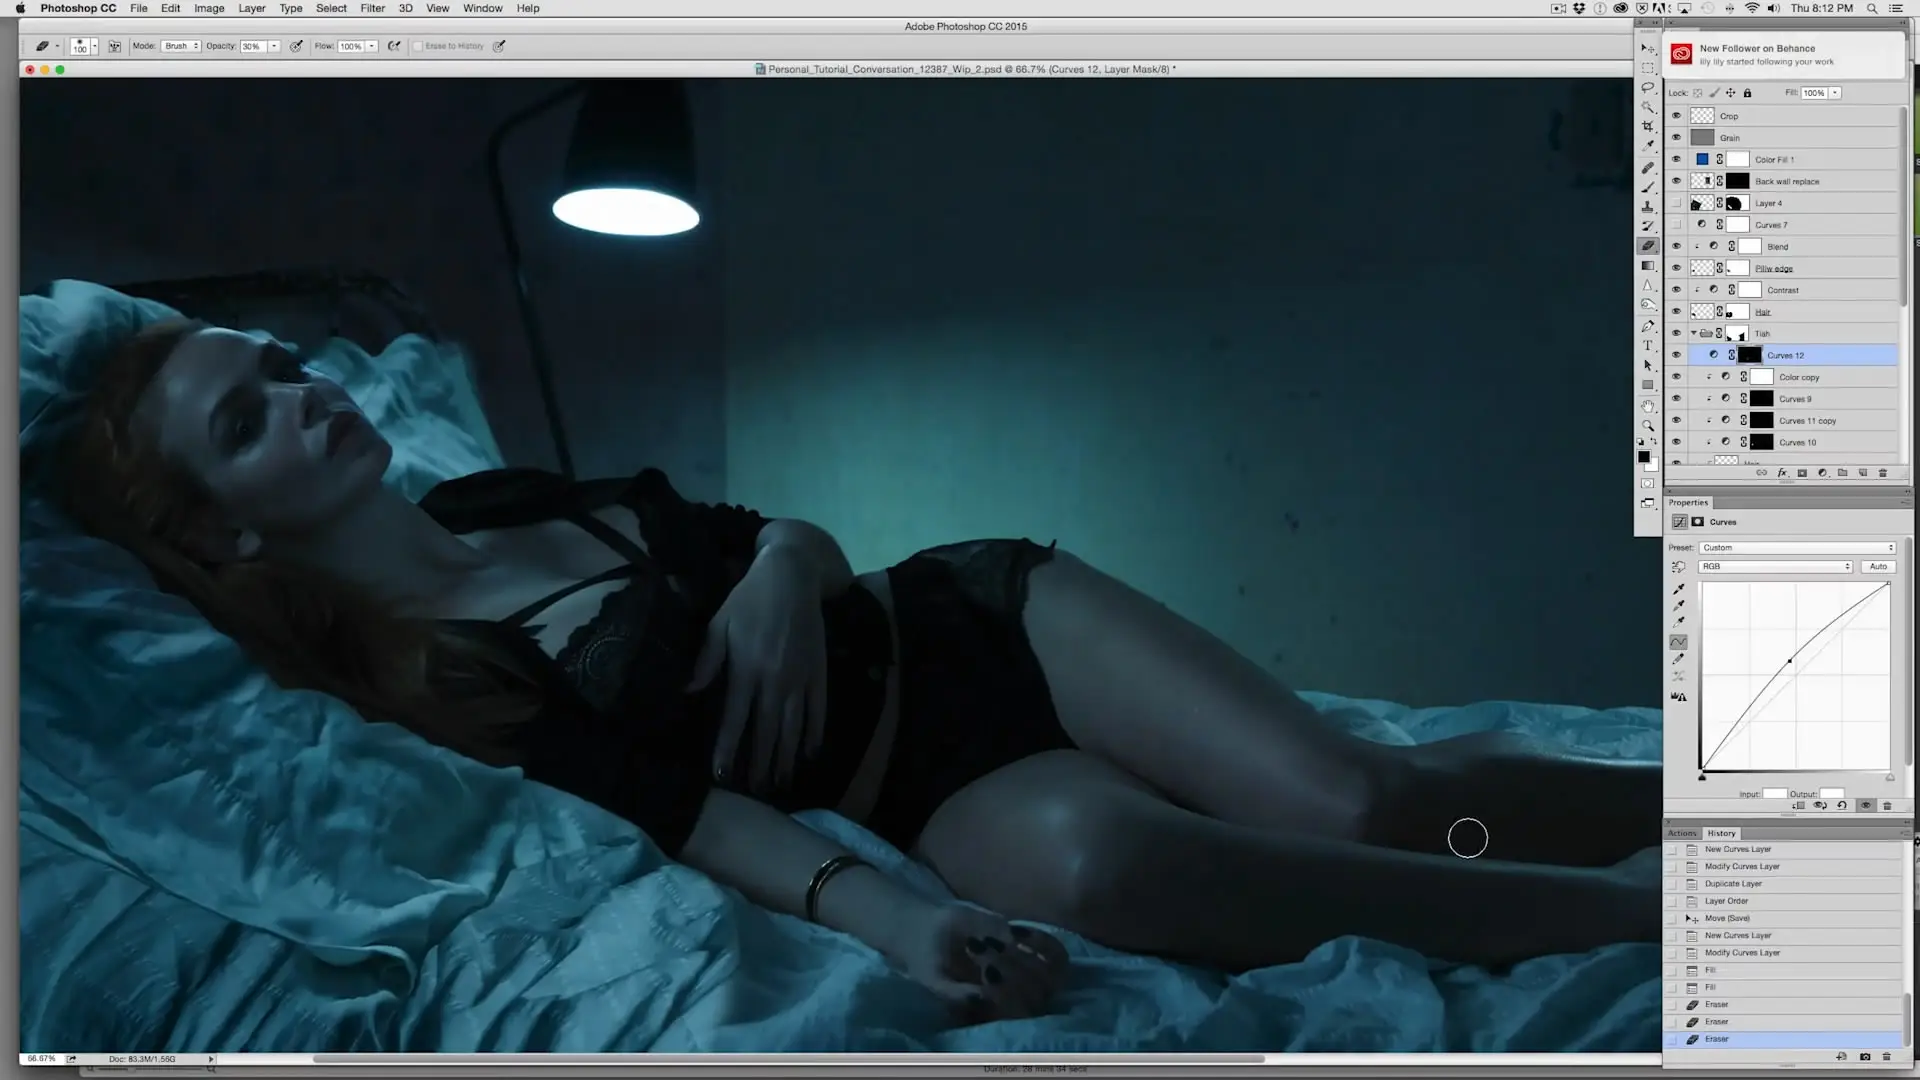Viewport: 1920px width, 1080px height.
Task: Hide the Crop layer
Action: point(1676,116)
